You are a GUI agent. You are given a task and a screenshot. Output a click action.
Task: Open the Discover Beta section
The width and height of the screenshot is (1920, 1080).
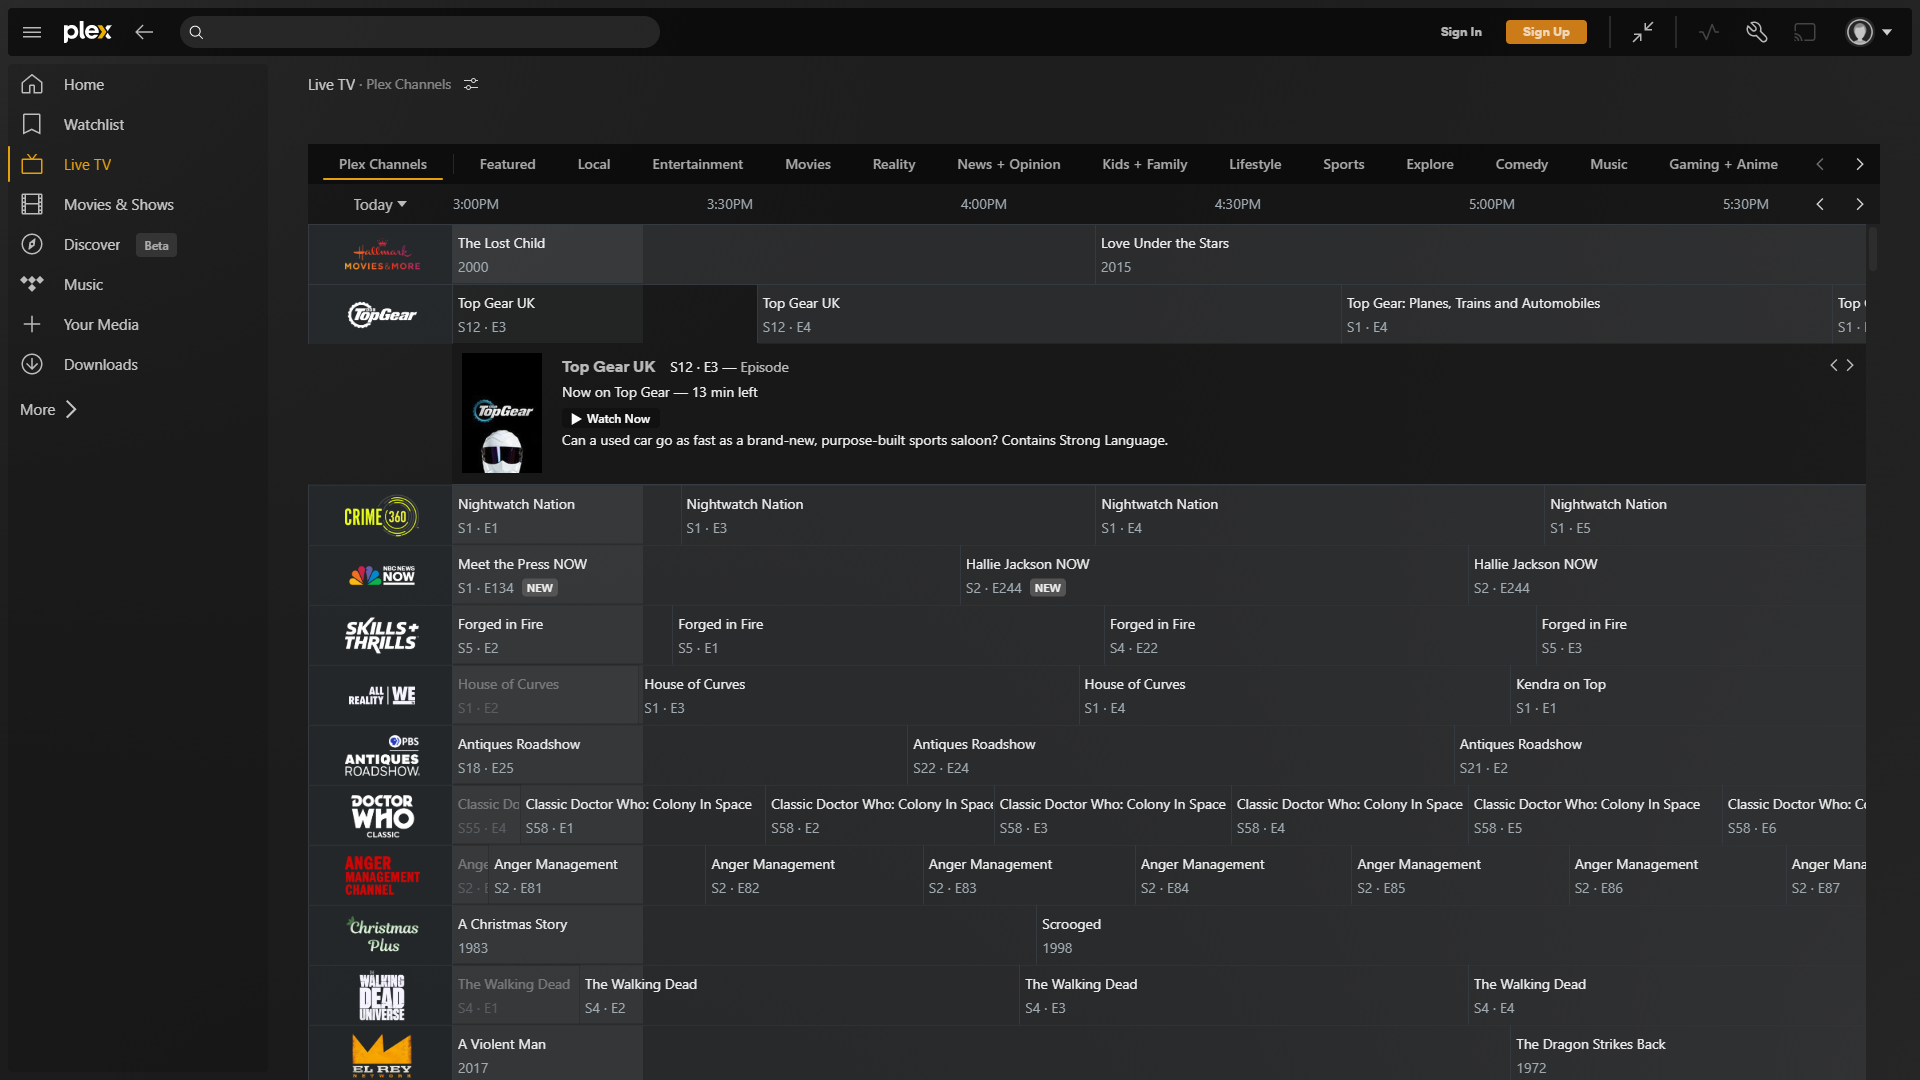click(x=91, y=244)
